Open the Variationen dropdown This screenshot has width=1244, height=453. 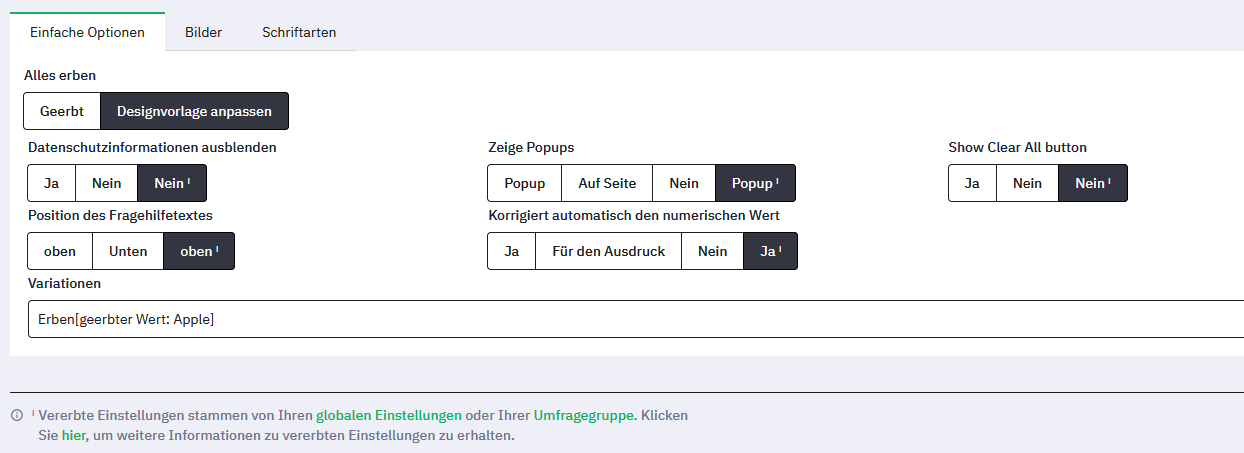tap(634, 319)
